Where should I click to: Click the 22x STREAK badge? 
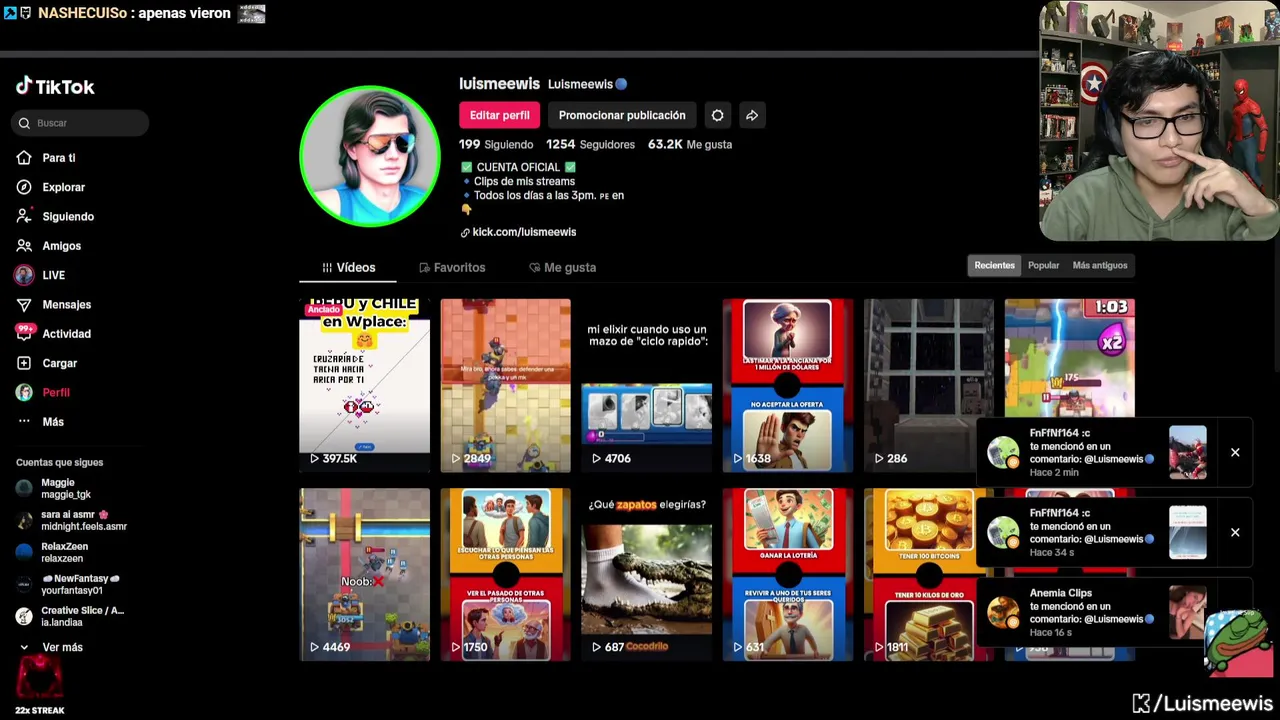click(40, 685)
